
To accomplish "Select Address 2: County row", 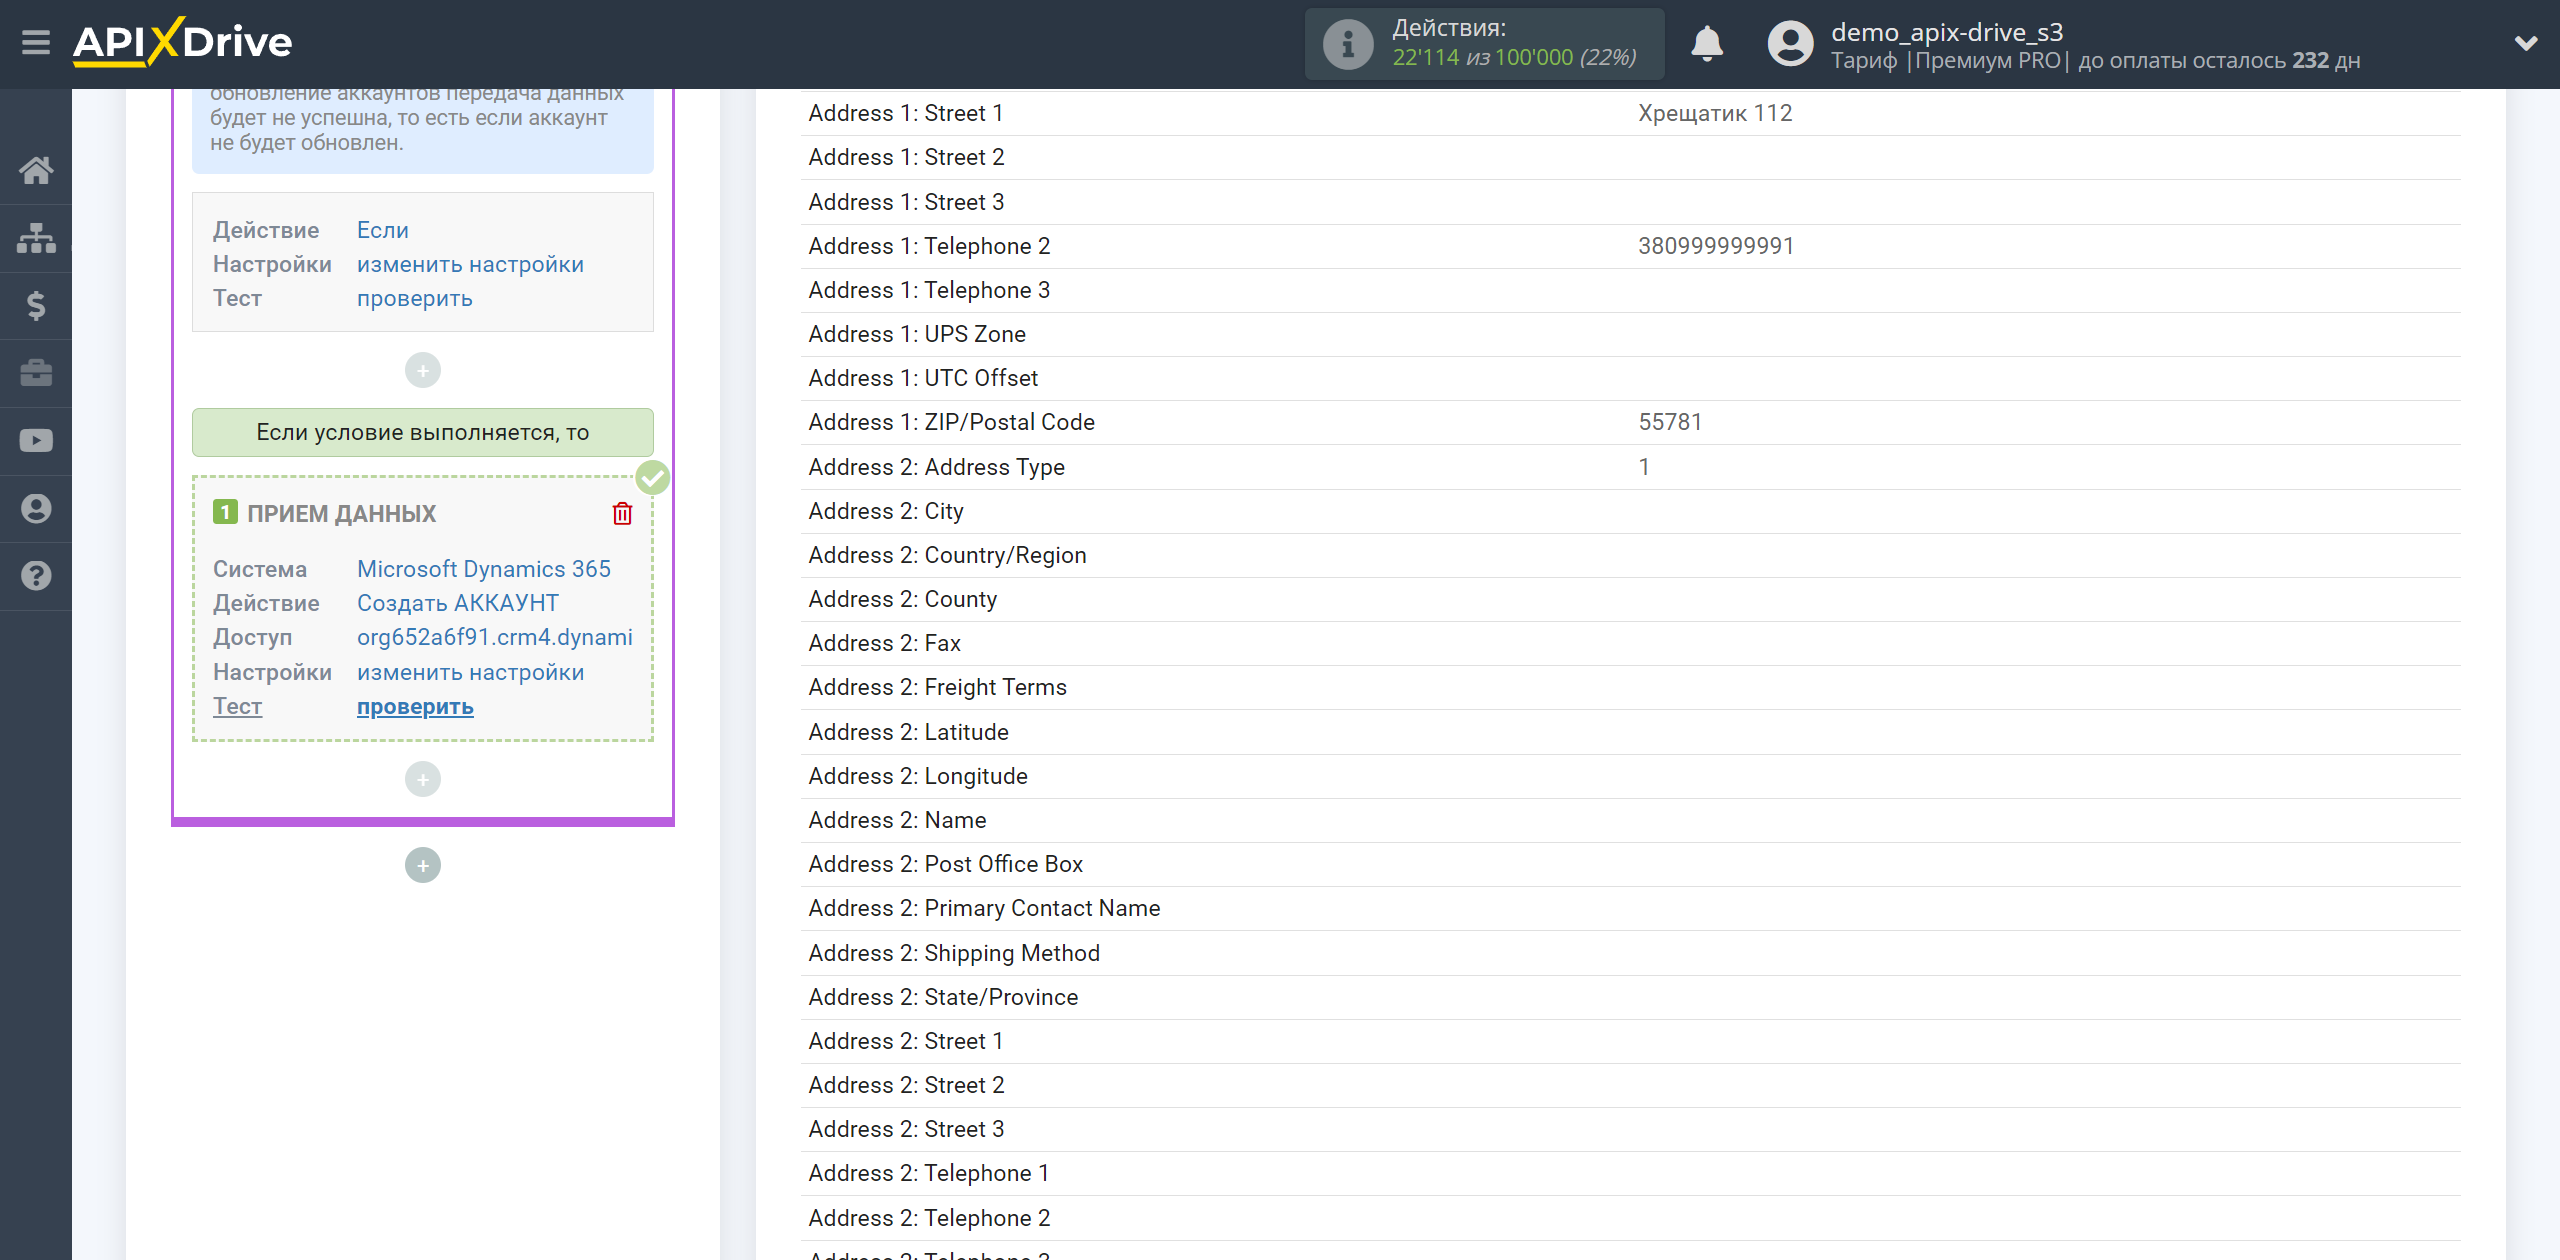I will (x=1630, y=599).
